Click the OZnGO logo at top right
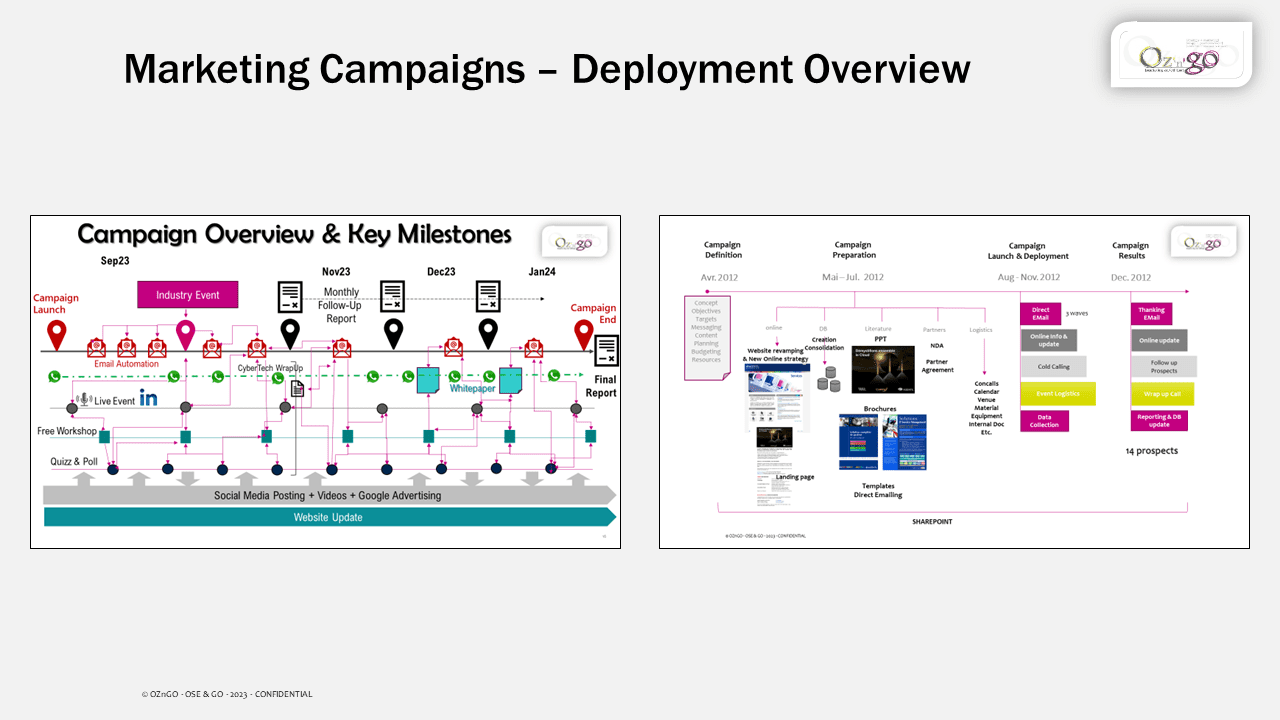This screenshot has width=1280, height=720. point(1180,55)
